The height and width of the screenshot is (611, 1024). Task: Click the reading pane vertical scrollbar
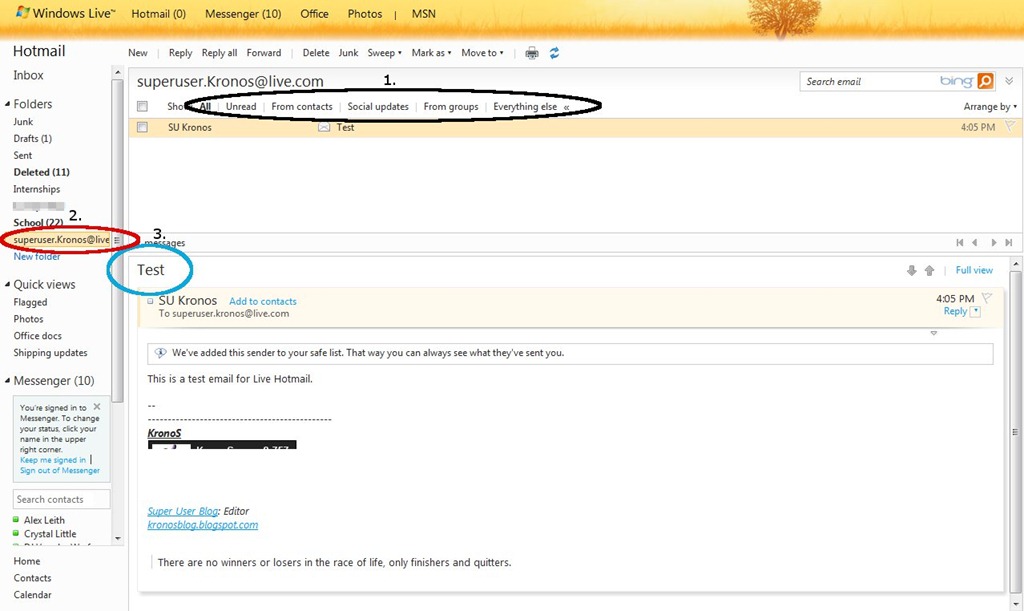pos(1014,431)
